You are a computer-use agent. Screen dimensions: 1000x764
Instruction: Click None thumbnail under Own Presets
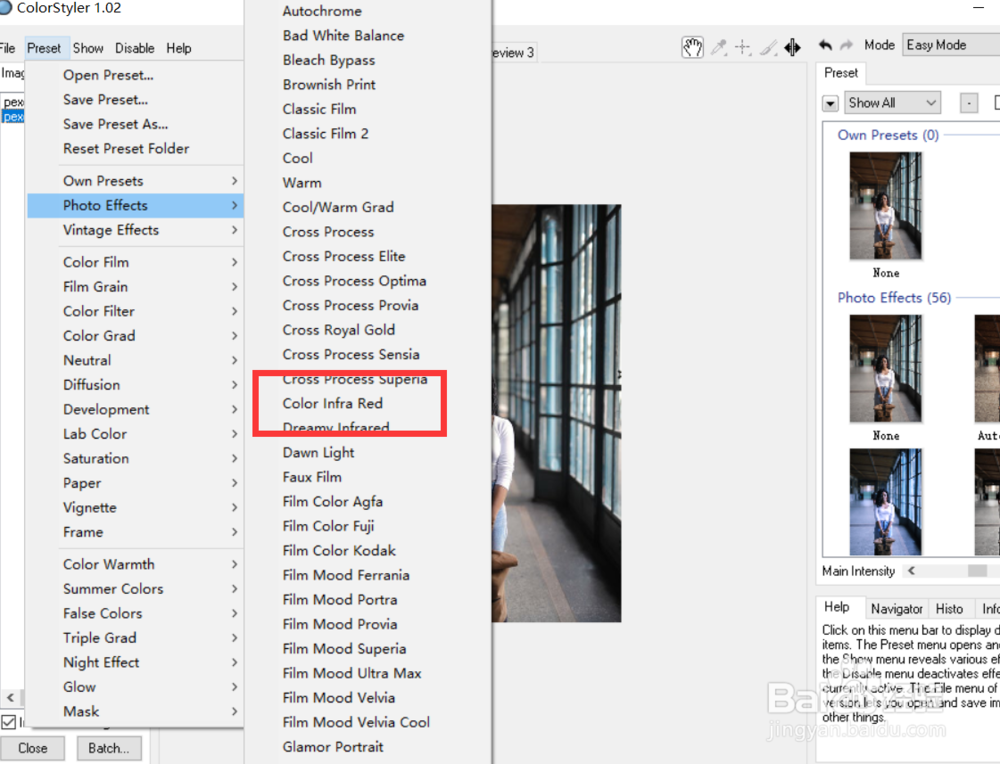point(885,205)
